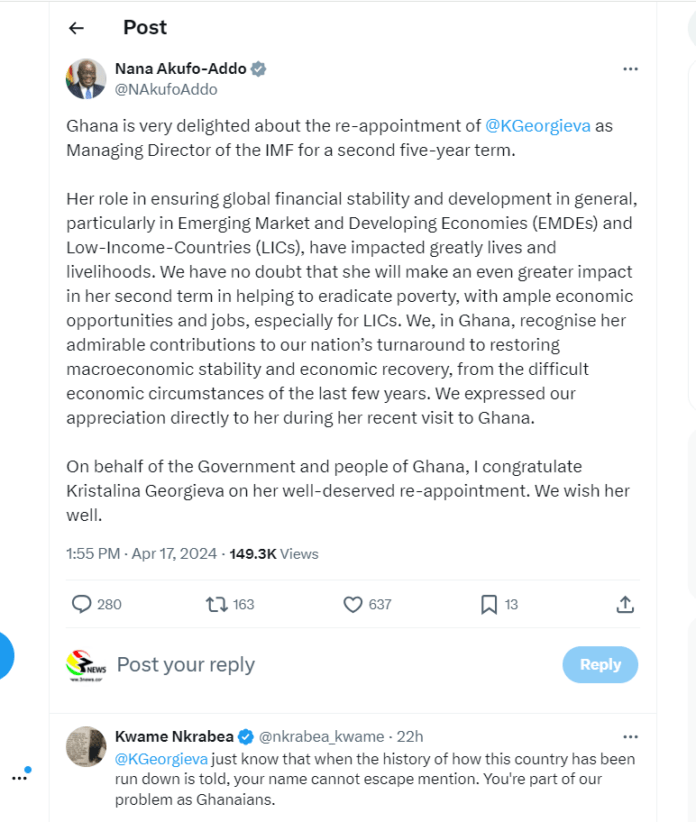696x822 pixels.
Task: Open the reply comment icon on post
Action: 82,604
